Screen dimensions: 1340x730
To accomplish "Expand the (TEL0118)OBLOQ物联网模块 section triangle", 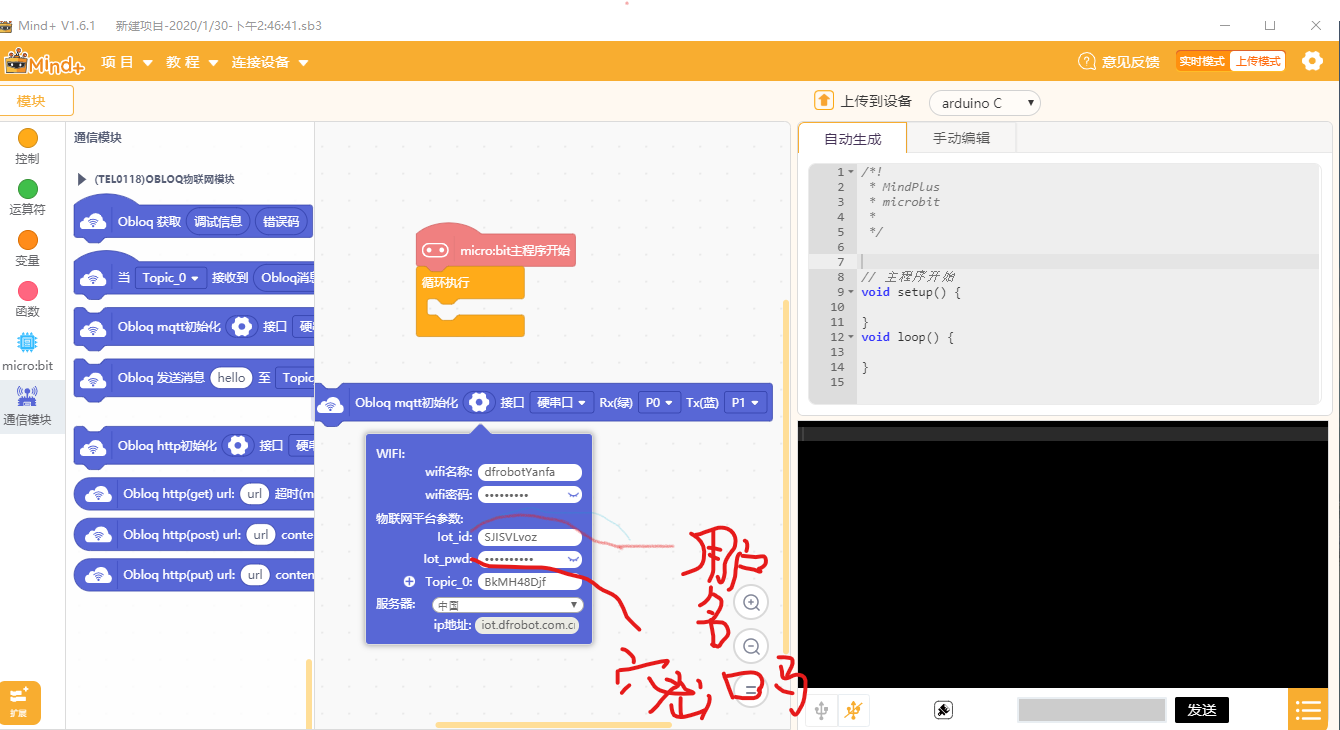I will coord(82,179).
